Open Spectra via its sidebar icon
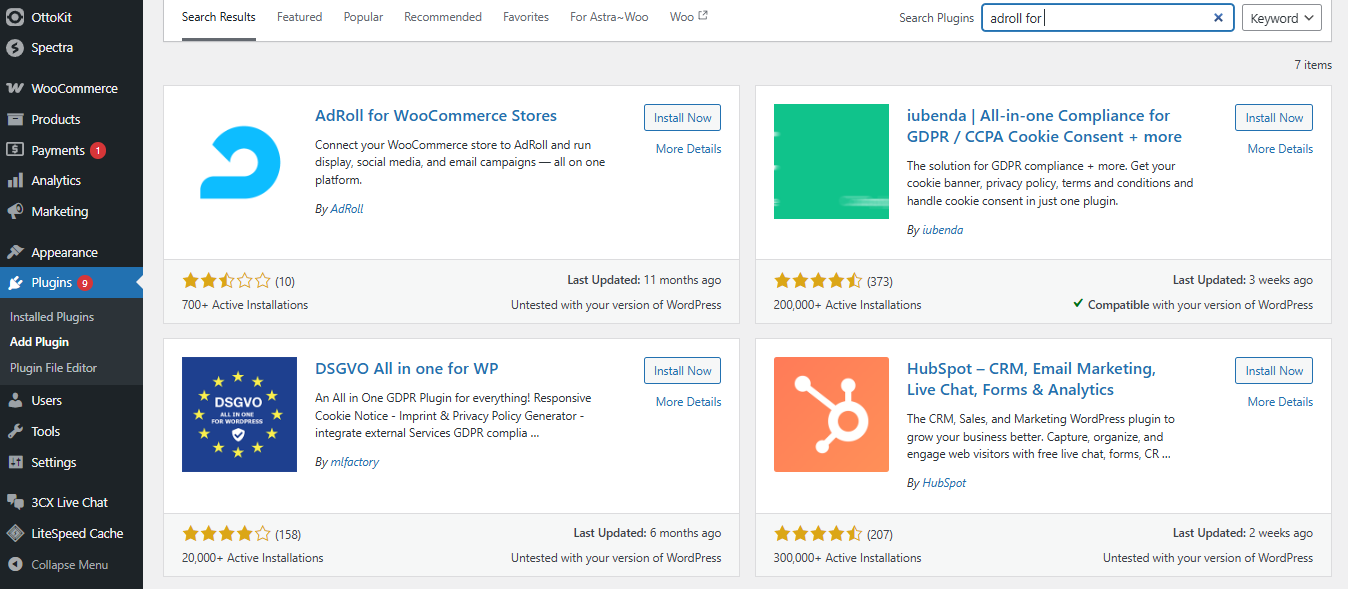1348x589 pixels. (15, 47)
